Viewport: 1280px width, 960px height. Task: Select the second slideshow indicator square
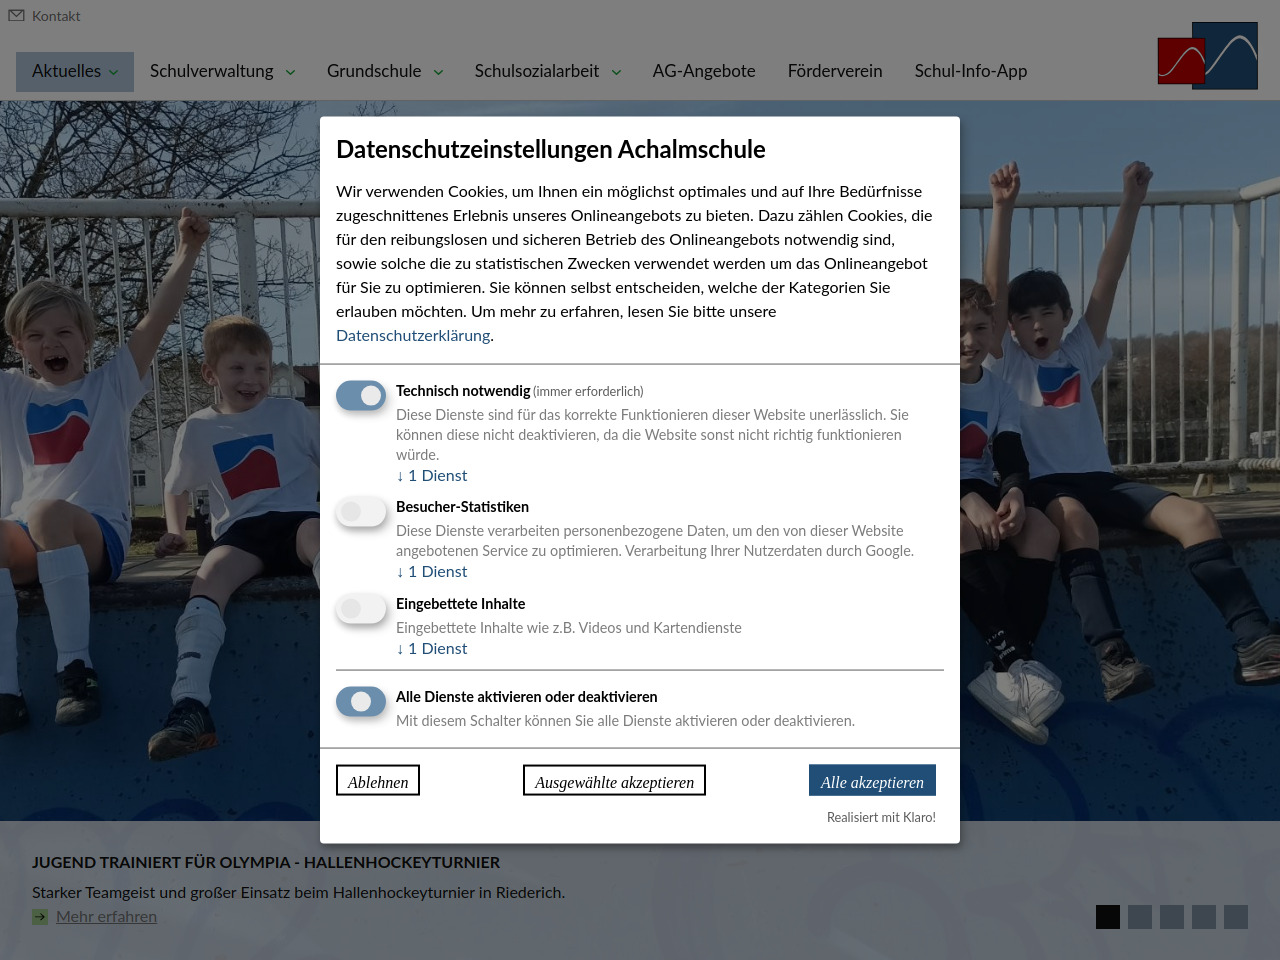click(x=1140, y=917)
